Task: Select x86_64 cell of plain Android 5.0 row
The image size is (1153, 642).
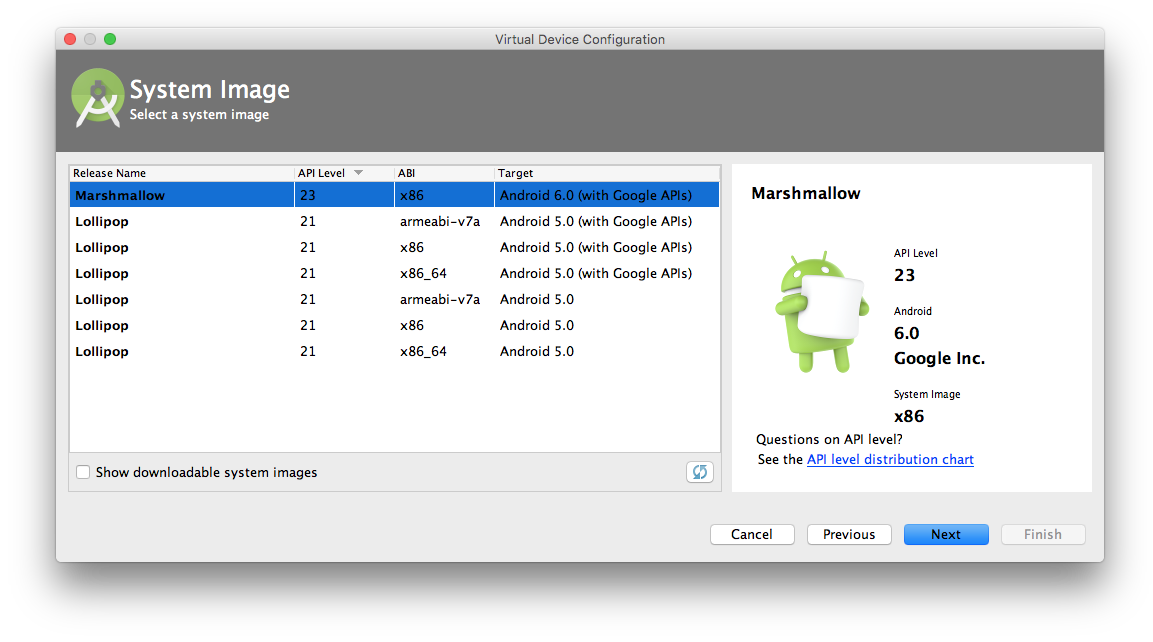Action: [444, 352]
